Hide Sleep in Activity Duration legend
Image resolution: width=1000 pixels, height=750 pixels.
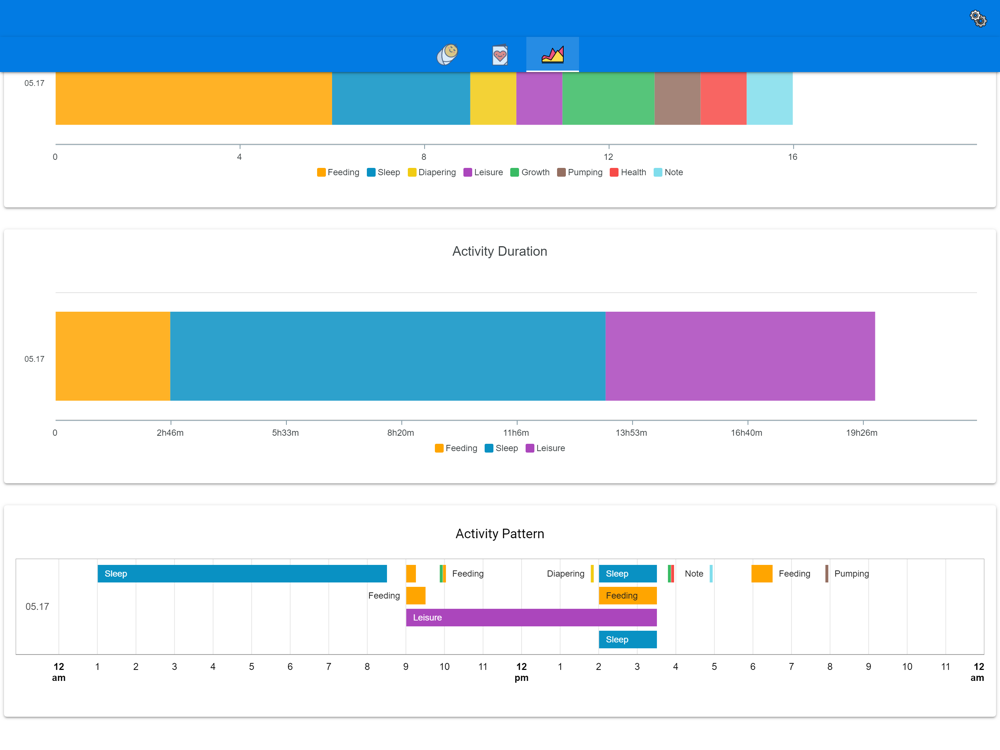pos(501,449)
